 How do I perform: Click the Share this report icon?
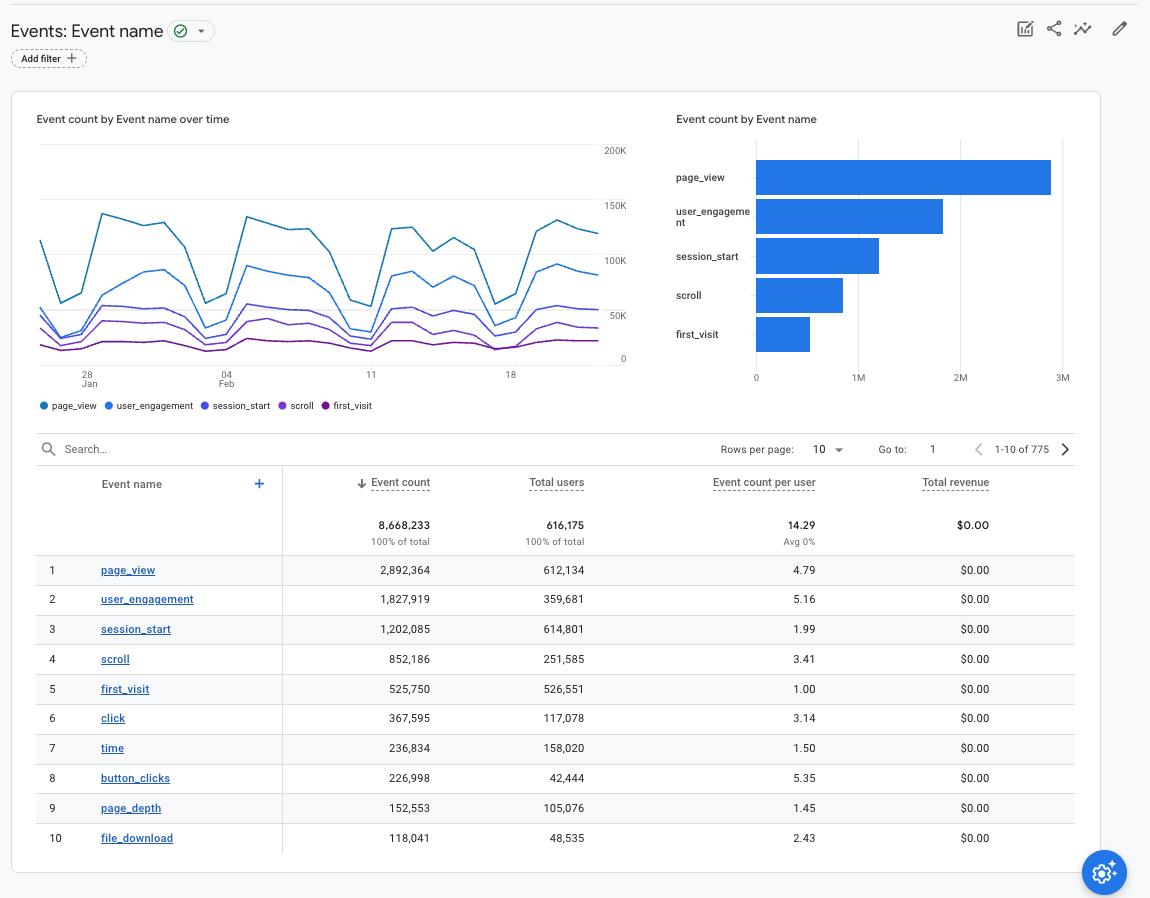[x=1054, y=29]
